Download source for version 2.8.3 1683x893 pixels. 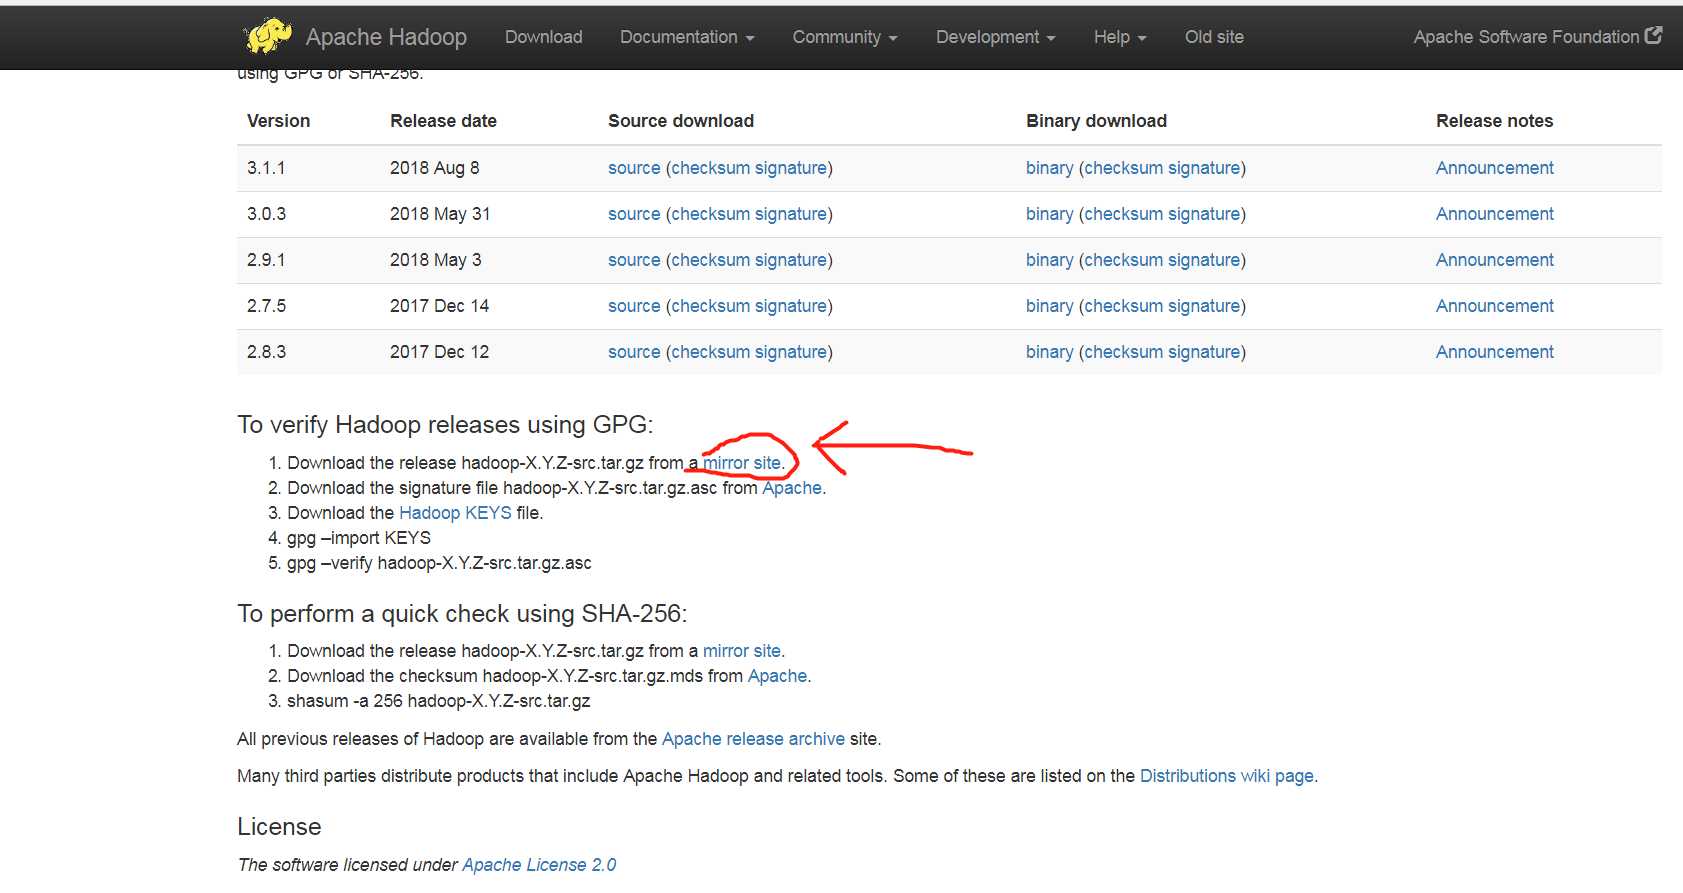(x=634, y=352)
